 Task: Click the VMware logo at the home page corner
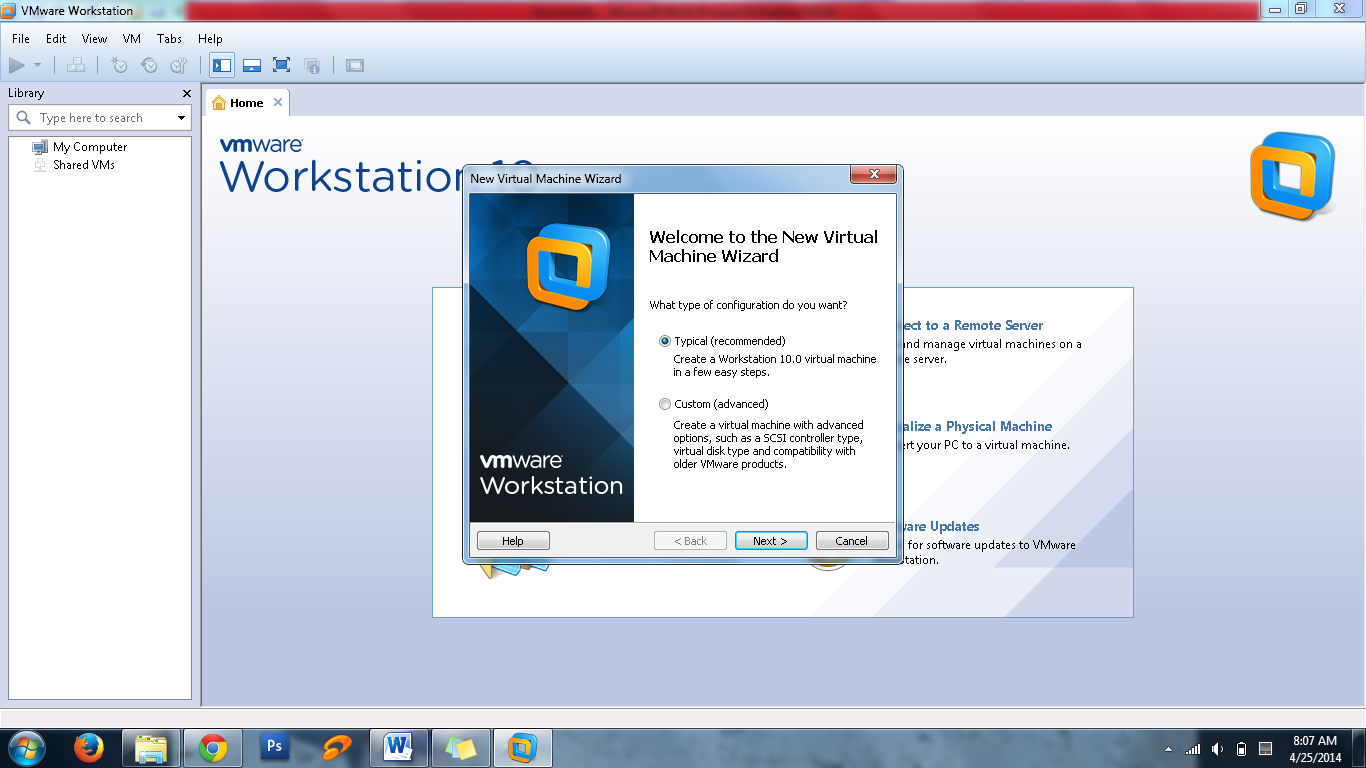[x=1293, y=176]
